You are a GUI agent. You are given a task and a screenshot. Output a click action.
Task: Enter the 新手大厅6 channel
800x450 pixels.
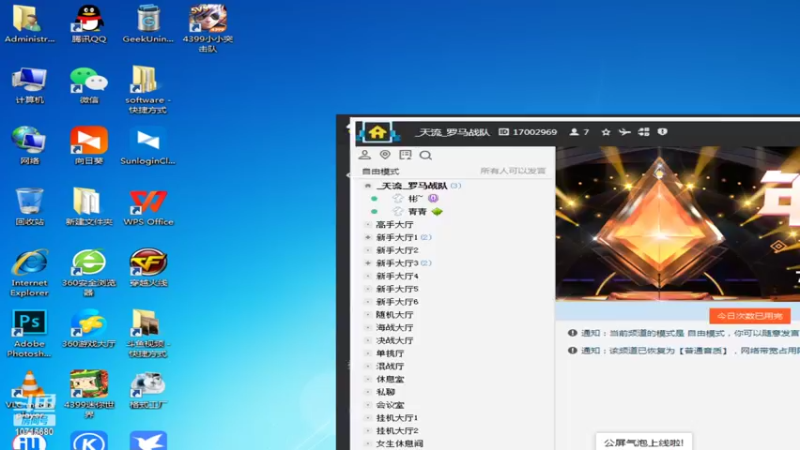click(397, 302)
